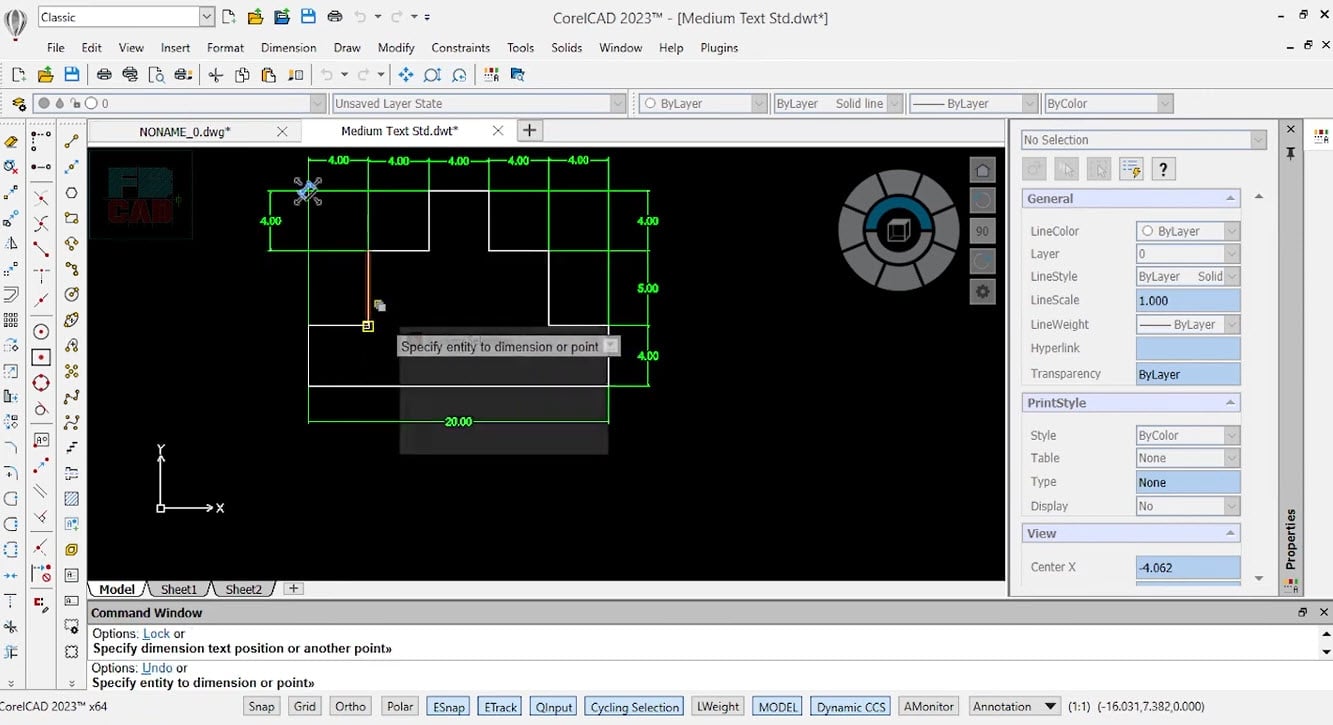This screenshot has height=725, width=1333.
Task: Click the Quick Select lightning icon
Action: pos(1131,169)
